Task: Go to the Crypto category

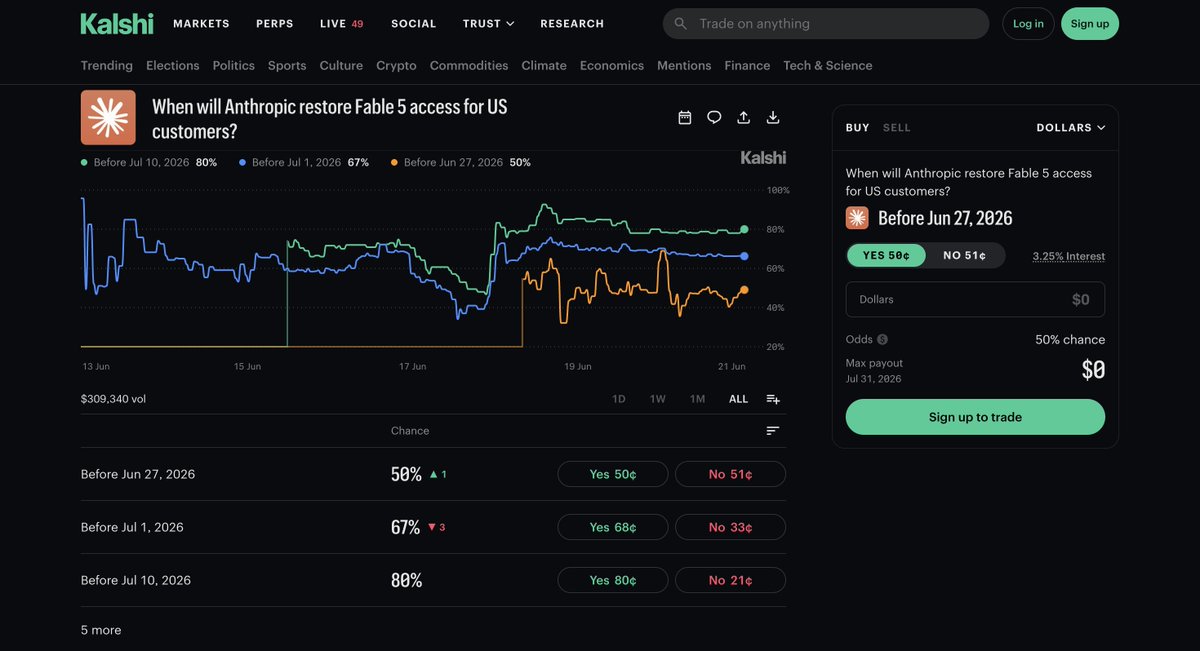Action: click(396, 65)
